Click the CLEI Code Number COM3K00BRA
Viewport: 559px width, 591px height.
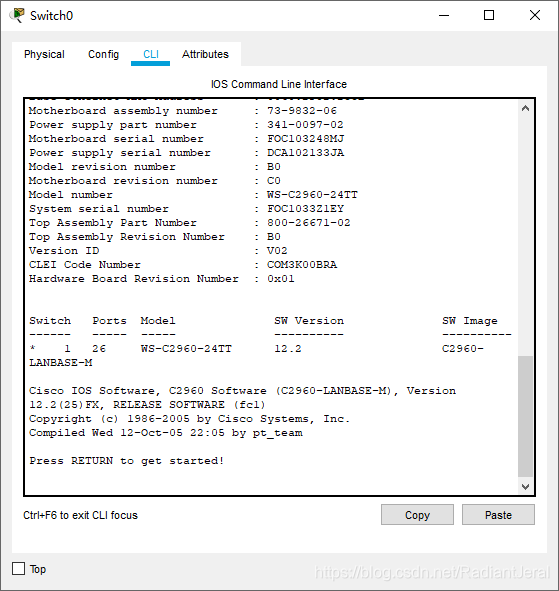pyautogui.click(x=302, y=265)
